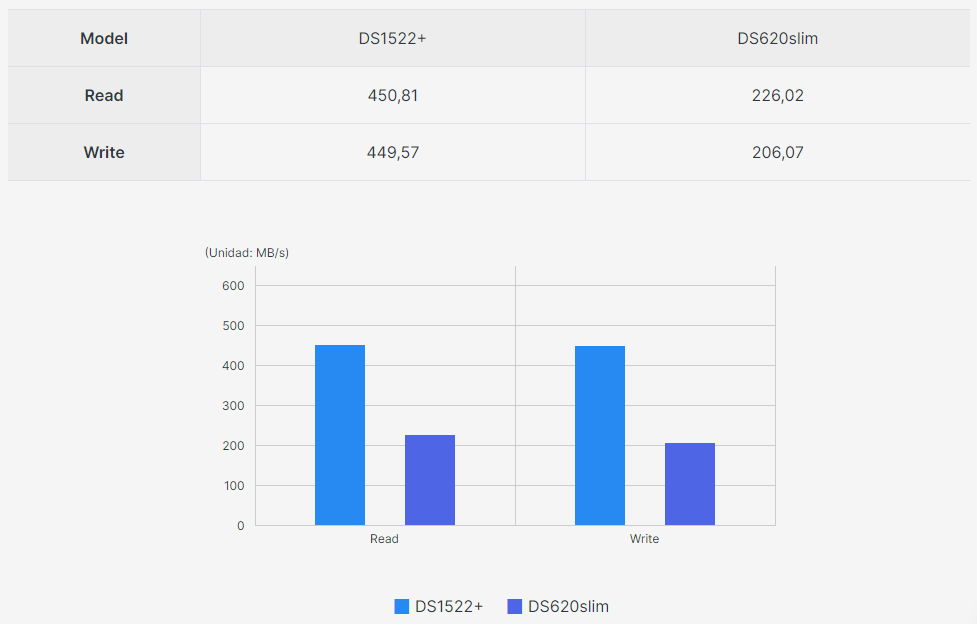Click the DS1522+ Write bar in chart

tap(600, 435)
